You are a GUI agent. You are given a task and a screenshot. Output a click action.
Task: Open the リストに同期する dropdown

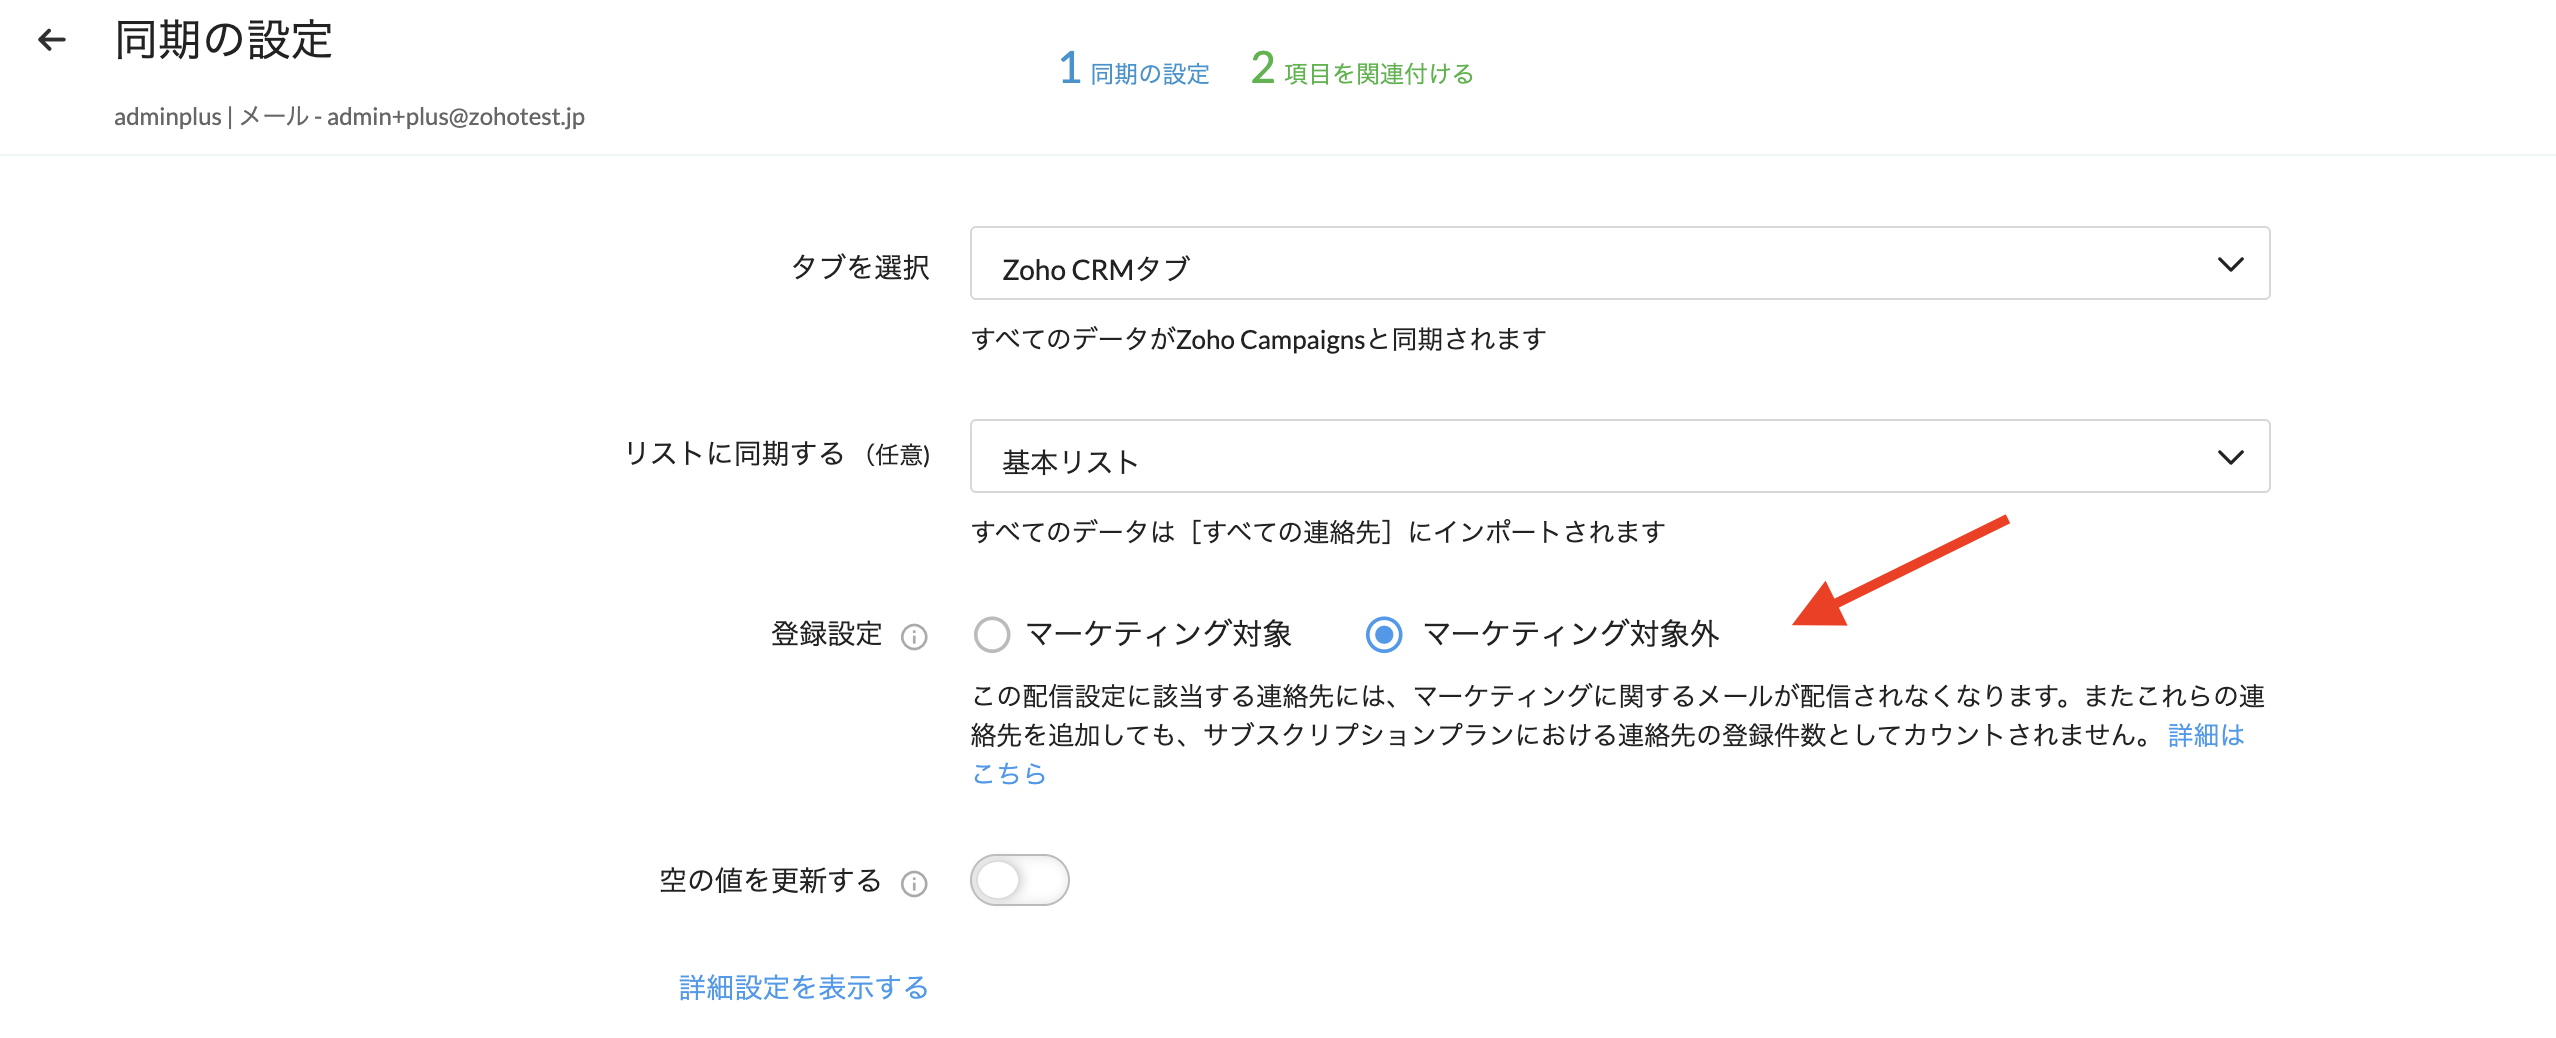(x=1618, y=457)
